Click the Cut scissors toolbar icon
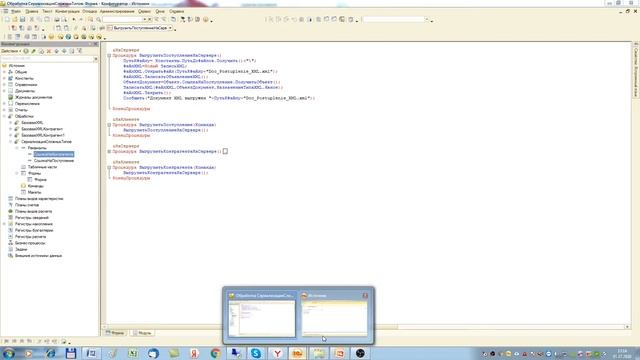Image resolution: width=640 pixels, height=360 pixels. [31, 19]
